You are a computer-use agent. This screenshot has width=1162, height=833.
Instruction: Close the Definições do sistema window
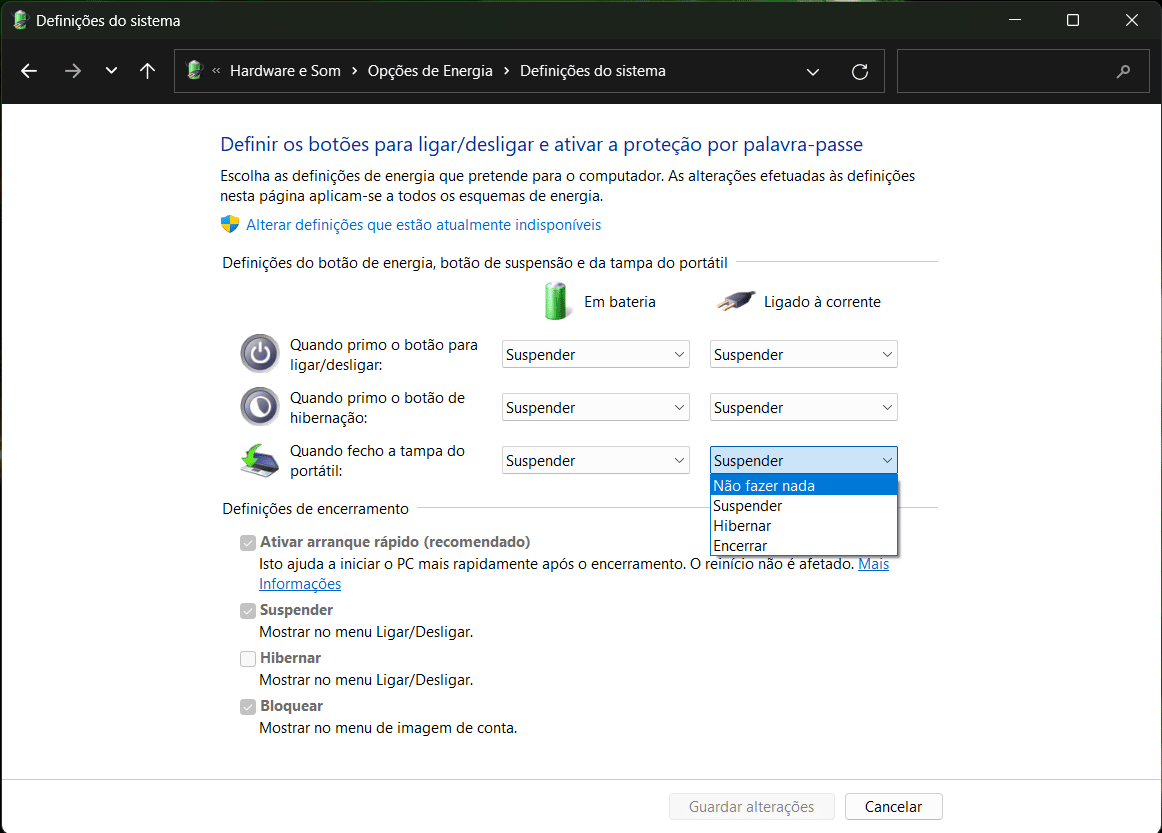click(x=1131, y=20)
